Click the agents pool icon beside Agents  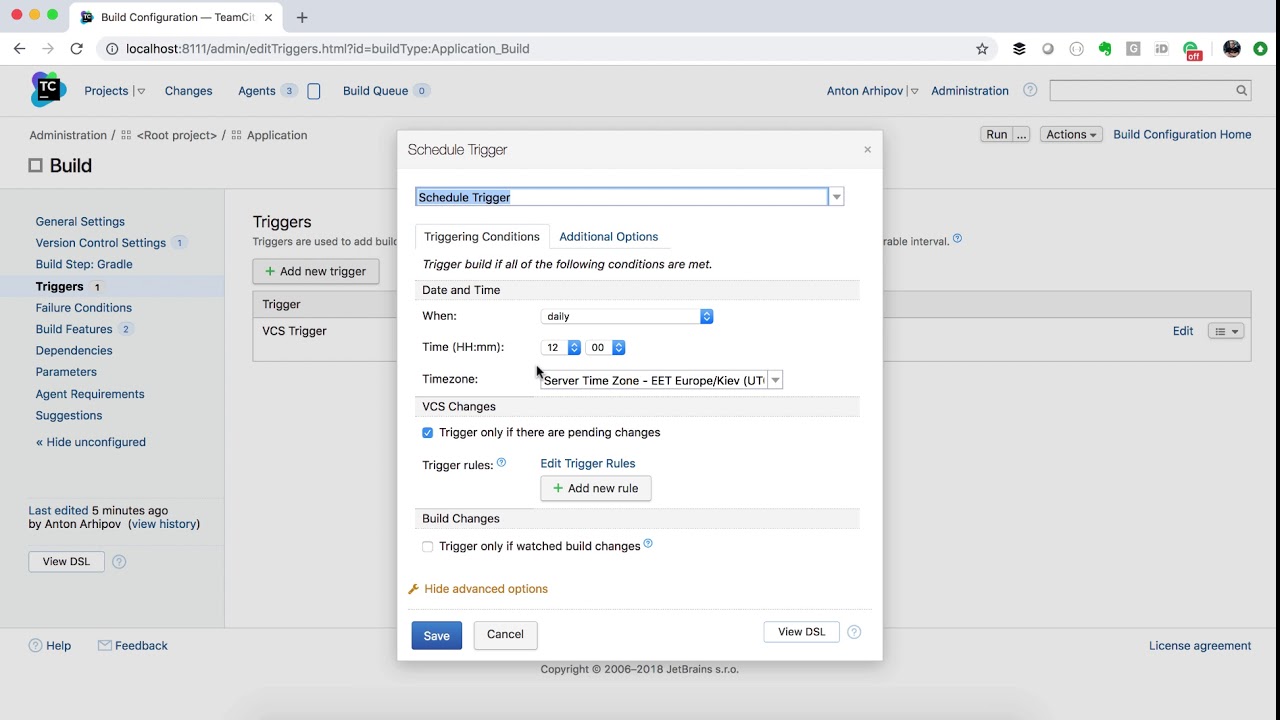point(313,91)
